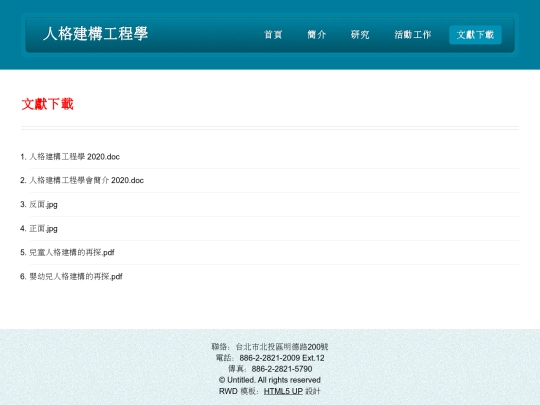Open the 正面.jpg file link
The height and width of the screenshot is (405, 540).
click(x=43, y=228)
